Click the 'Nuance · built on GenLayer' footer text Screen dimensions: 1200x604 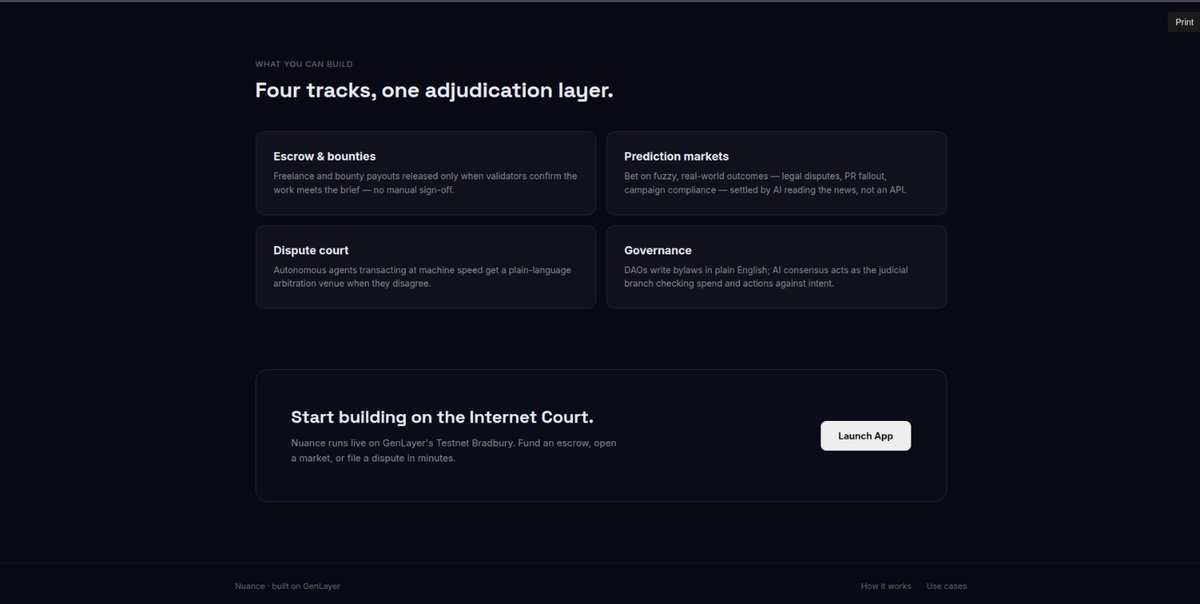pos(288,586)
